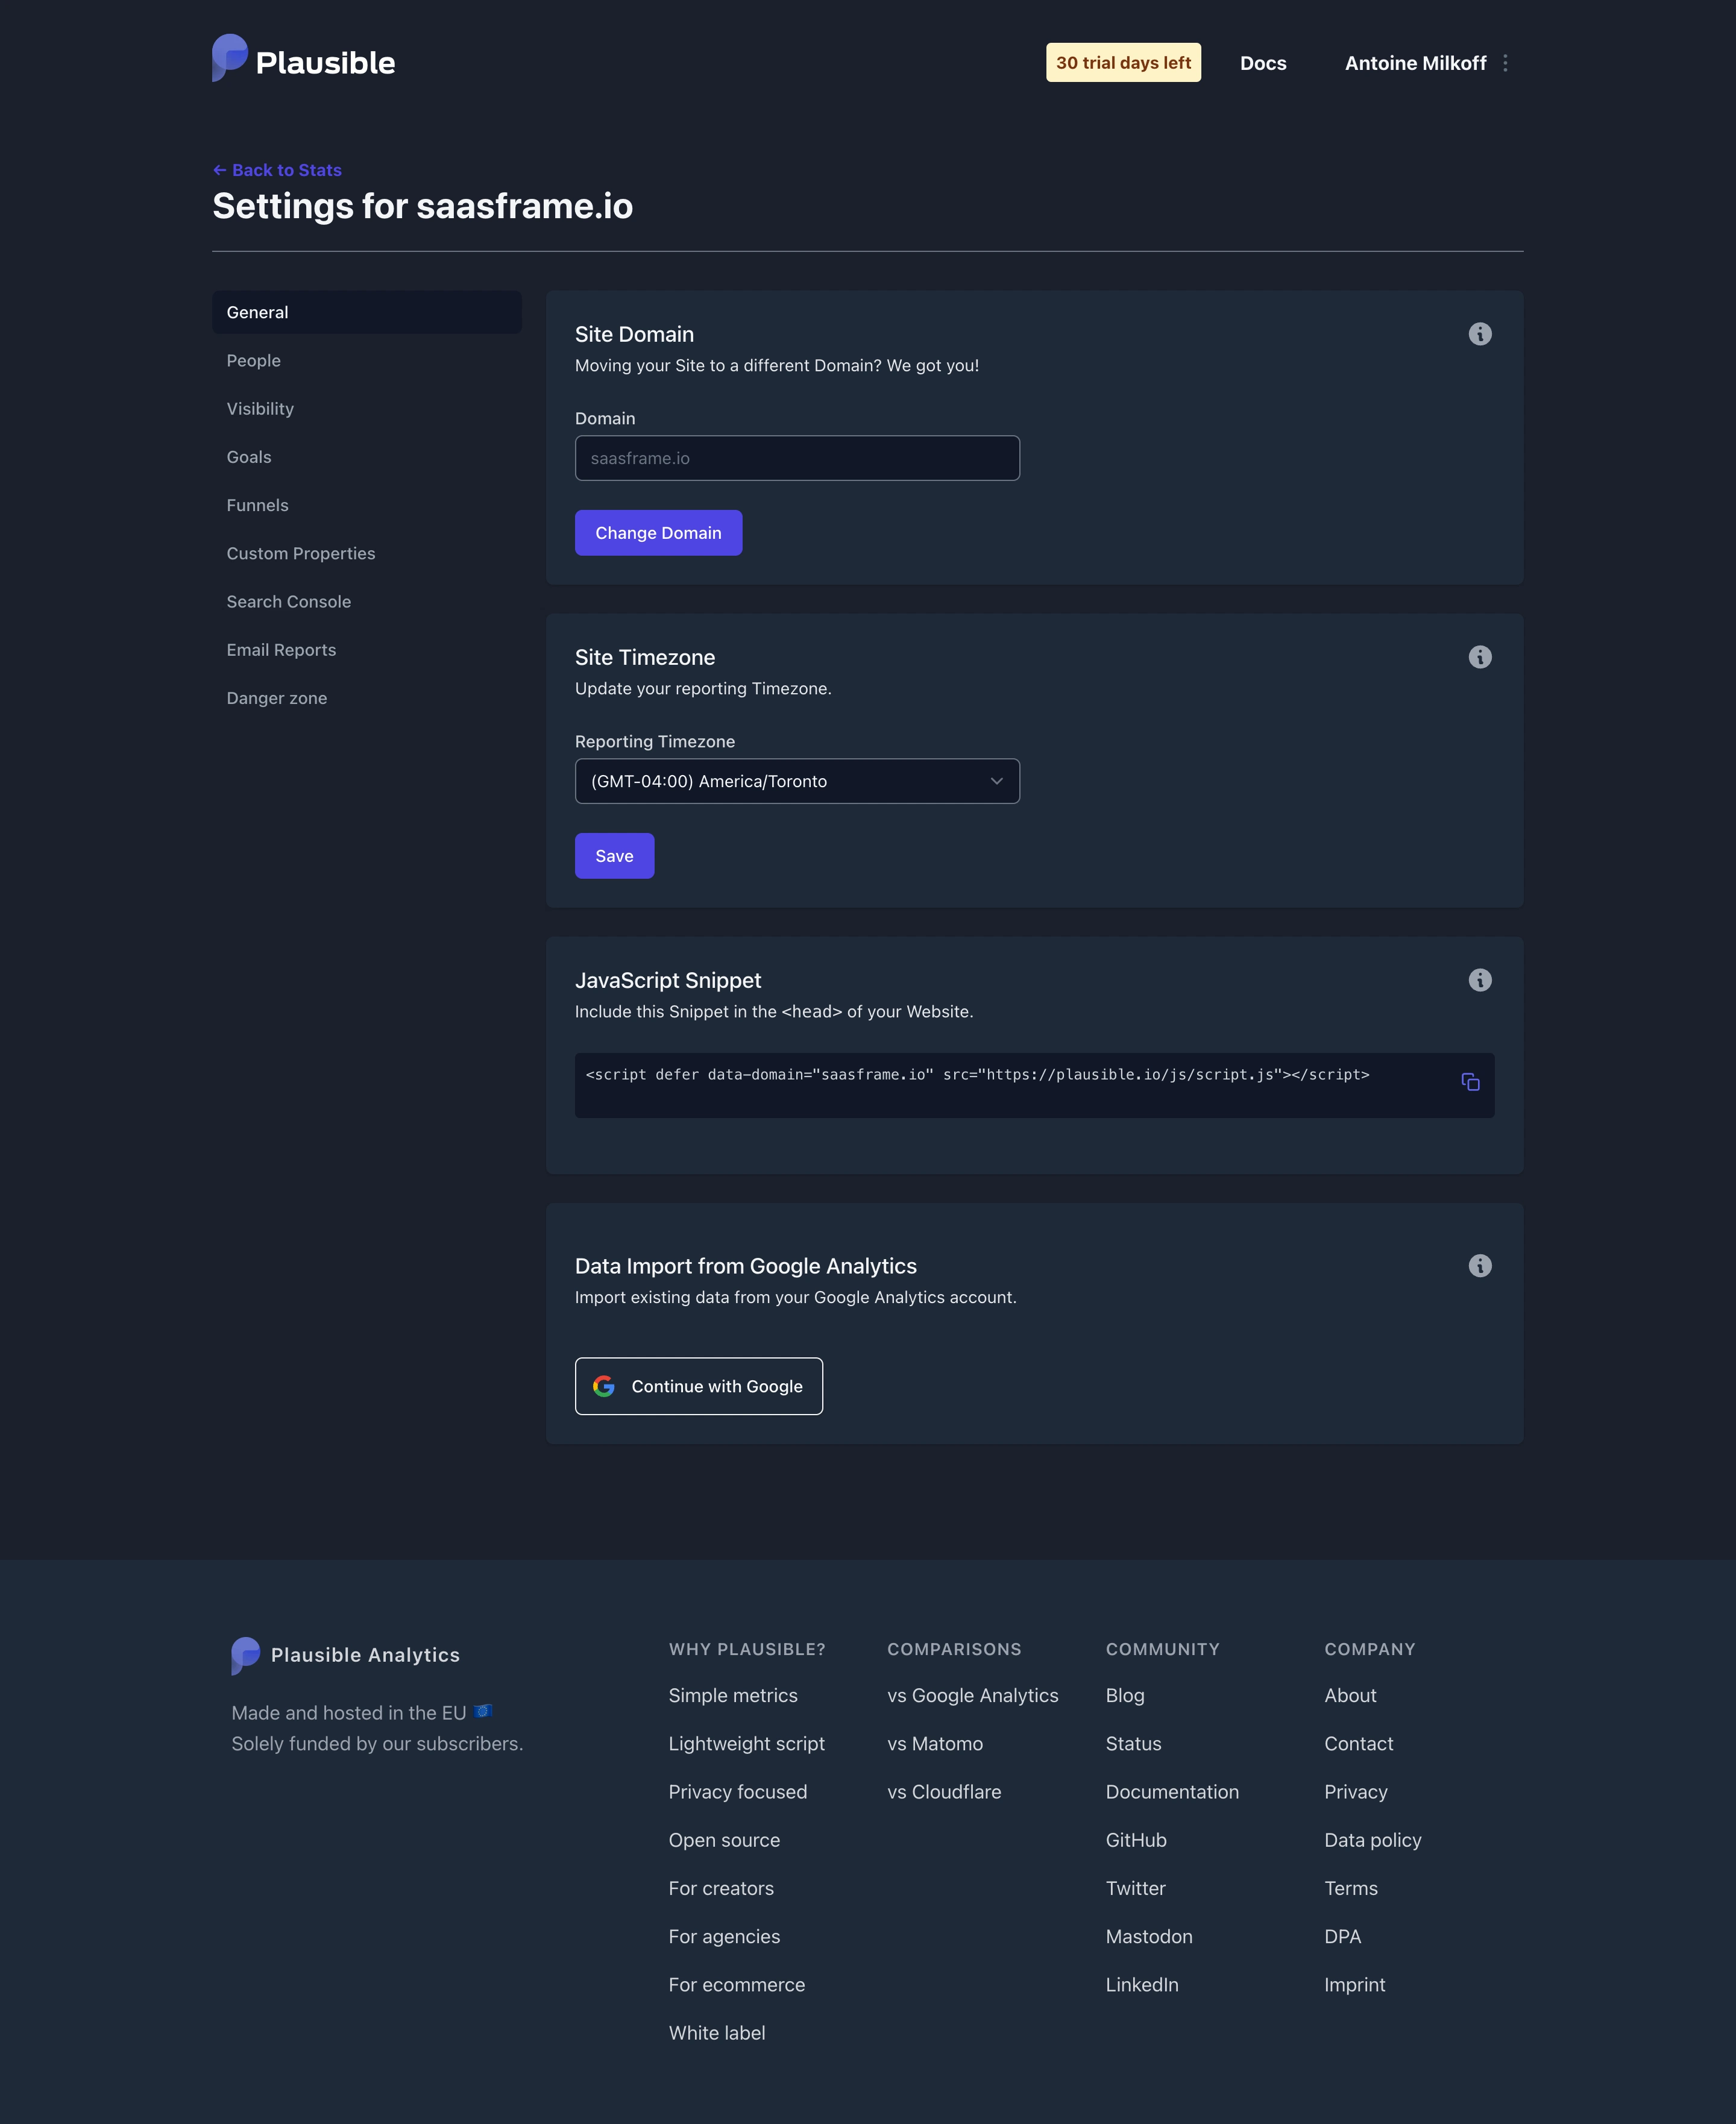The width and height of the screenshot is (1736, 2124).
Task: Open Email Reports settings
Action: coord(366,650)
